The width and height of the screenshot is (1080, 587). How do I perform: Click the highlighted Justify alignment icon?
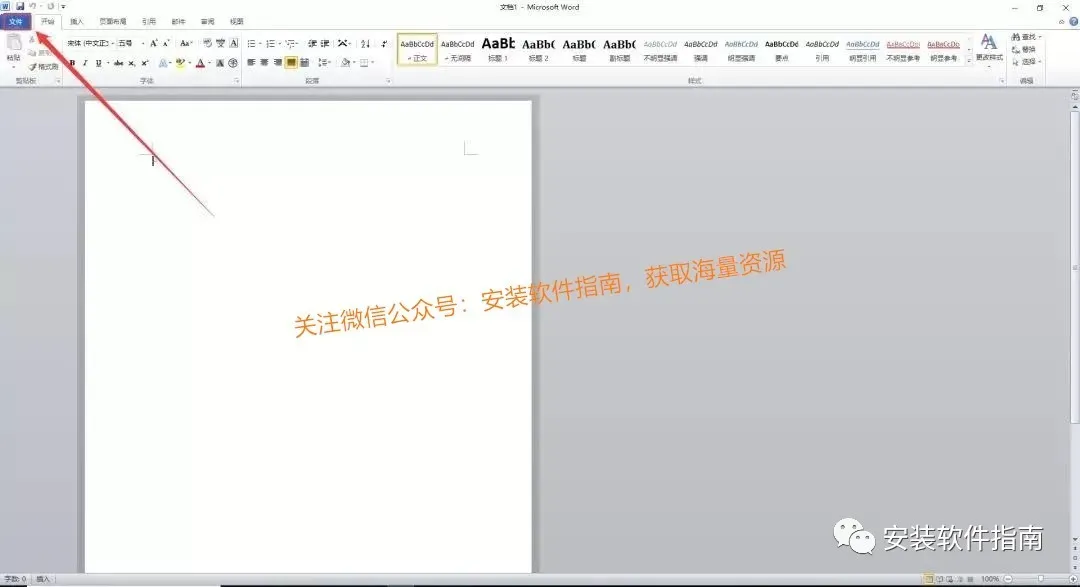[x=291, y=63]
